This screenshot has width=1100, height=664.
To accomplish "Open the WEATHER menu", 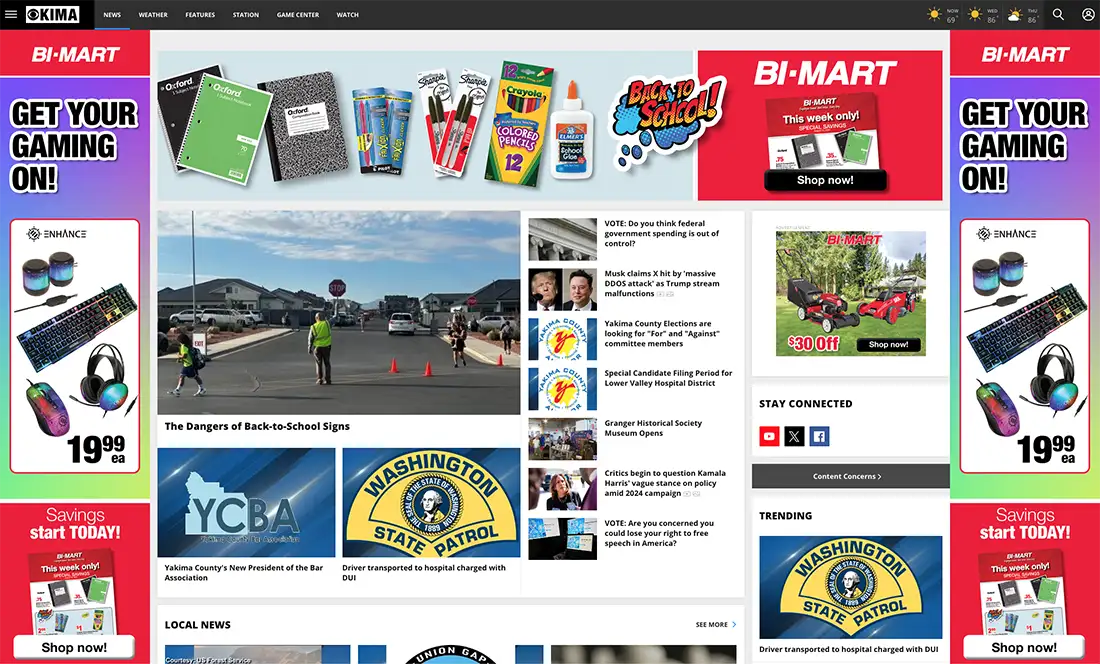I will [x=153, y=15].
